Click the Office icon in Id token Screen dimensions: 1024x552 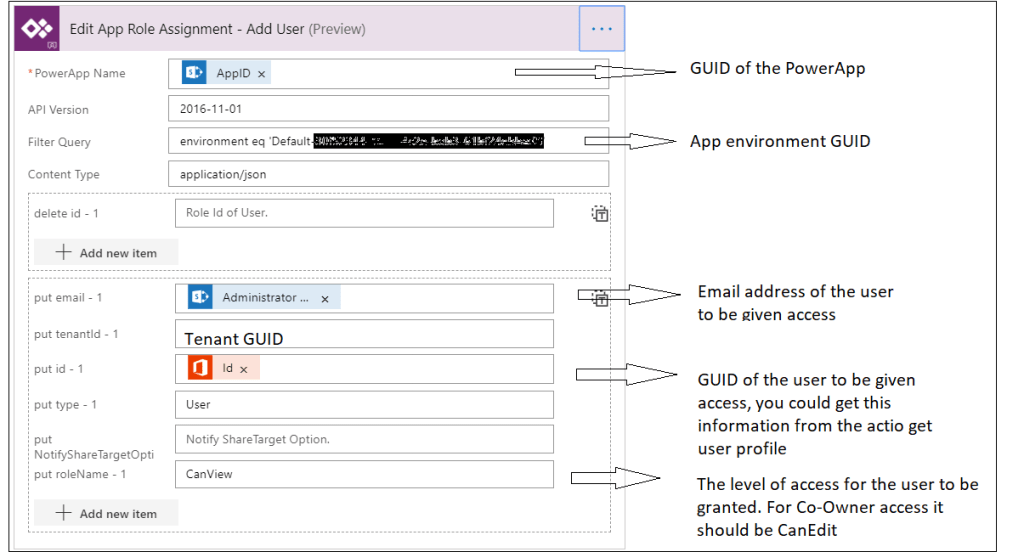200,368
